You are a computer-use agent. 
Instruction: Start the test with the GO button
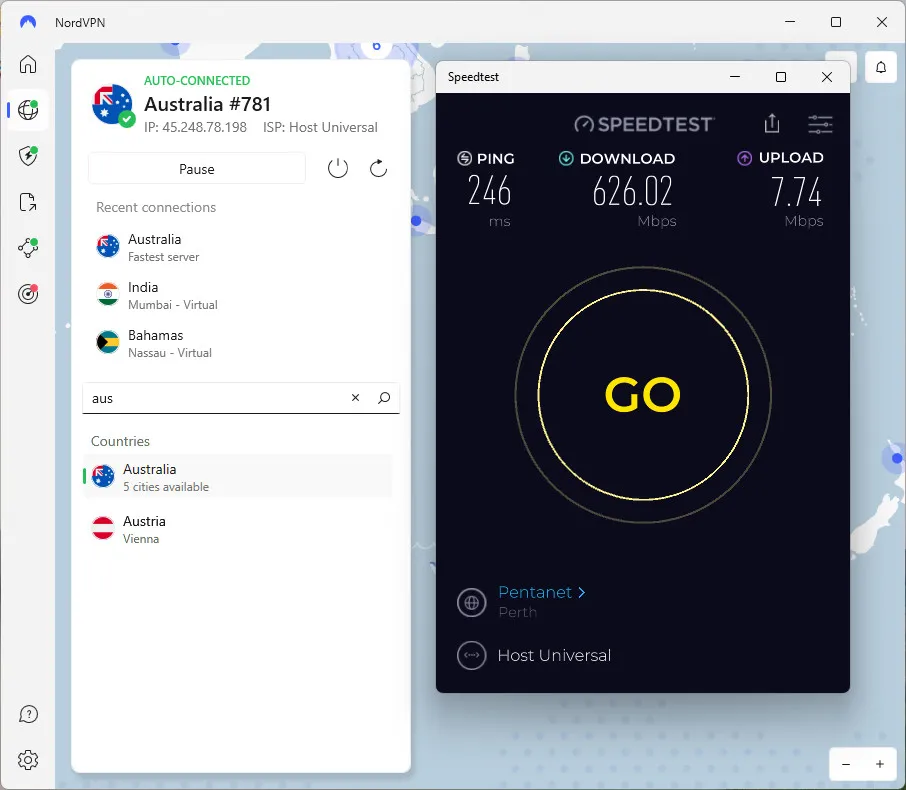pyautogui.click(x=643, y=394)
